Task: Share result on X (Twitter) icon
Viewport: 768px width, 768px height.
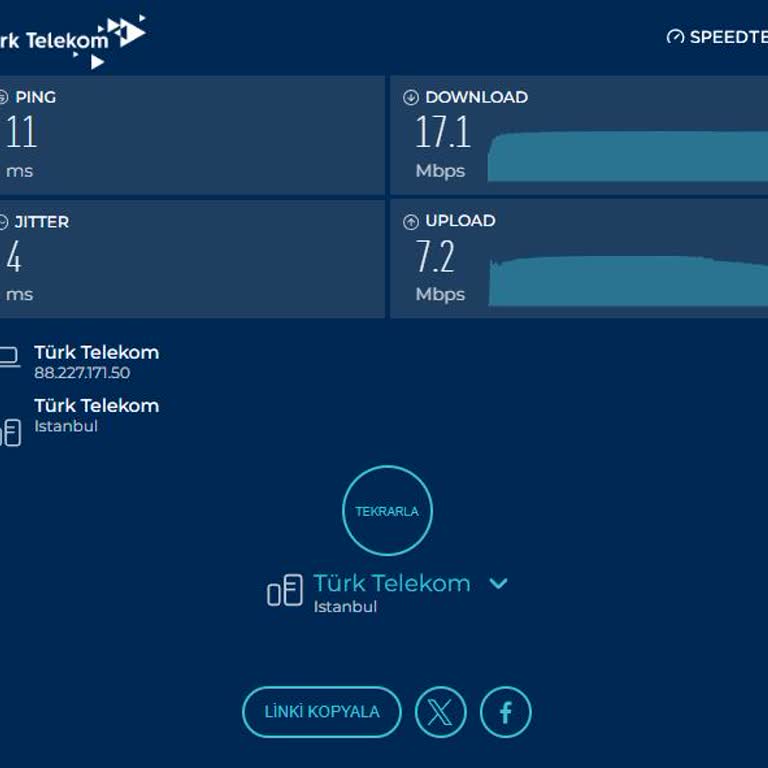Action: click(x=440, y=712)
